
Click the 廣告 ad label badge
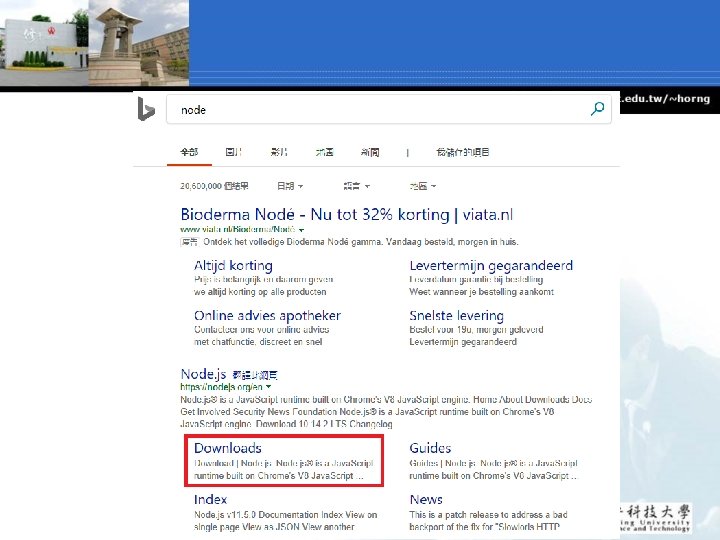pos(189,242)
